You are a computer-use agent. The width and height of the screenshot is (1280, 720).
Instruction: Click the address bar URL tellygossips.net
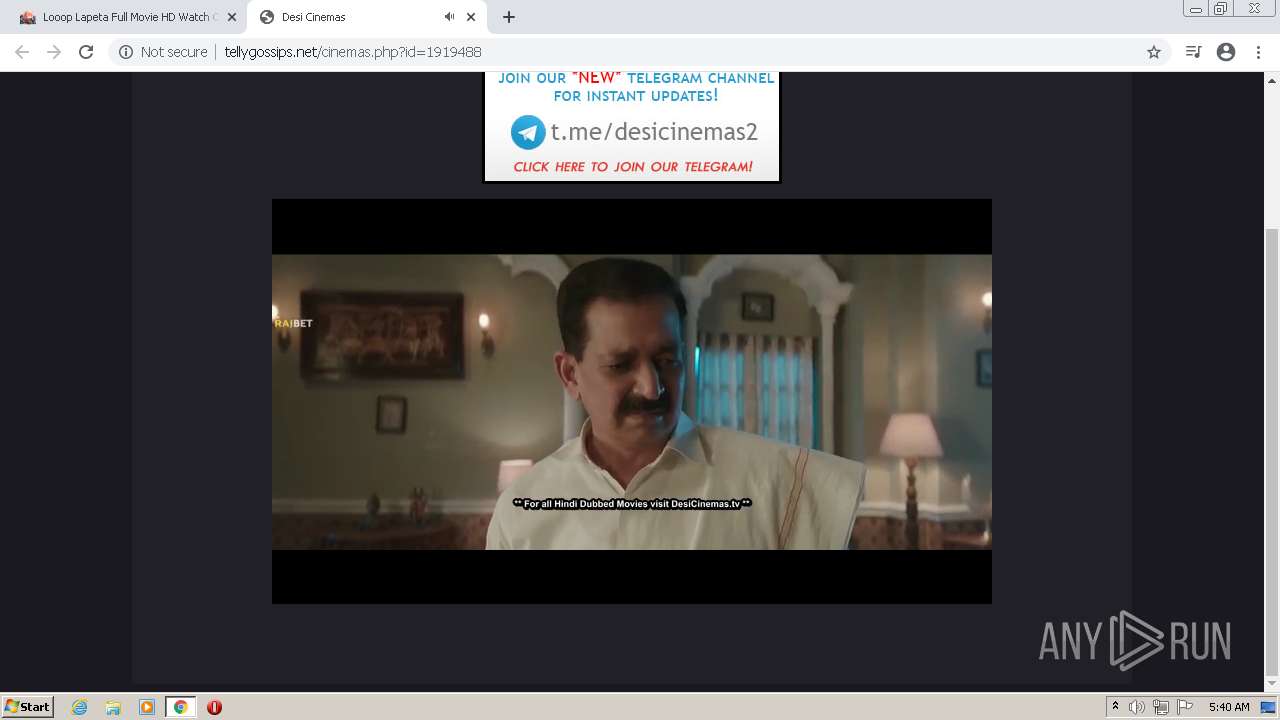pos(352,52)
